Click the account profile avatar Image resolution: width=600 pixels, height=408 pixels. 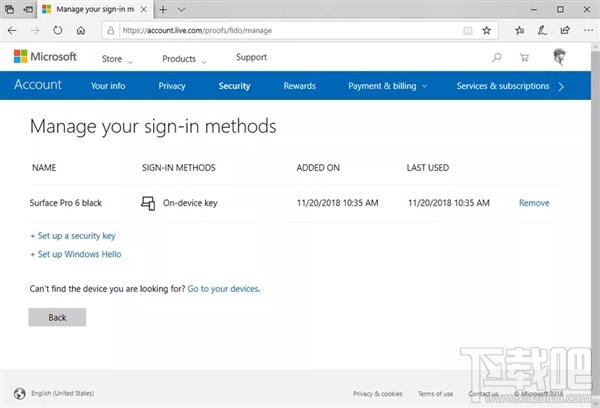[559, 57]
